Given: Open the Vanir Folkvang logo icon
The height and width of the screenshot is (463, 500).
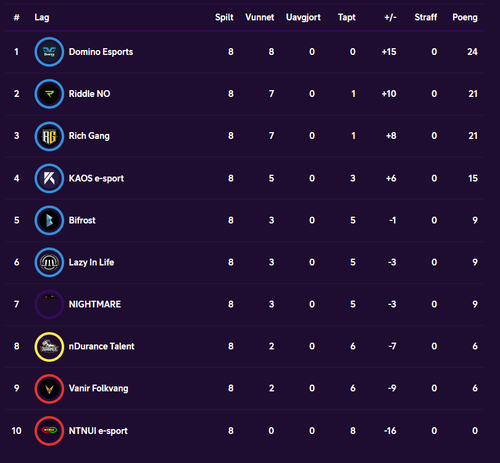Looking at the screenshot, I should (49, 388).
